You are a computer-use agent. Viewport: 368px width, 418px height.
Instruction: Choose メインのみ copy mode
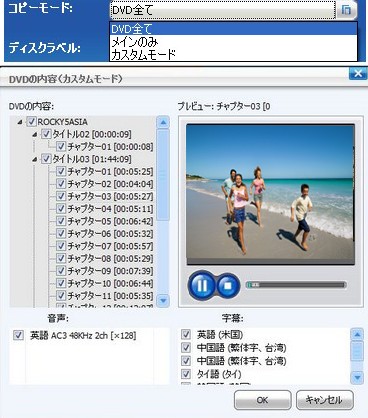click(x=233, y=42)
